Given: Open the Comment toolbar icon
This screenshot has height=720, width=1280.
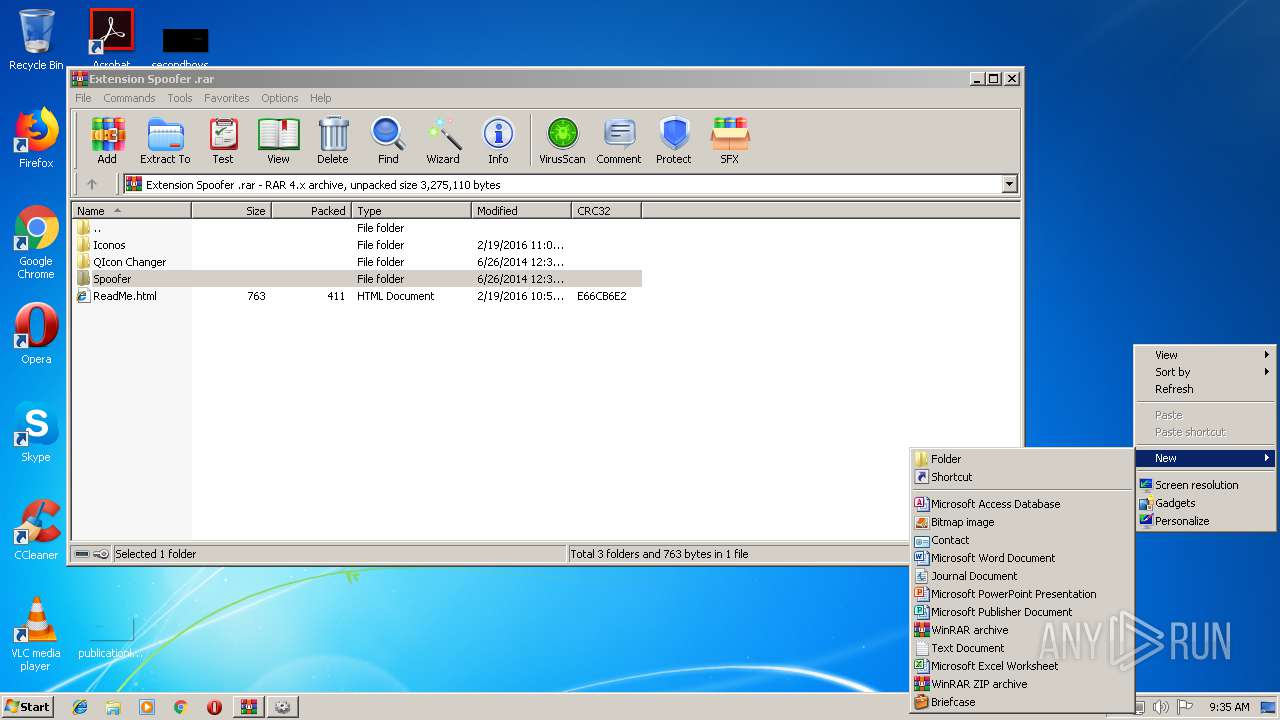Looking at the screenshot, I should (x=619, y=140).
